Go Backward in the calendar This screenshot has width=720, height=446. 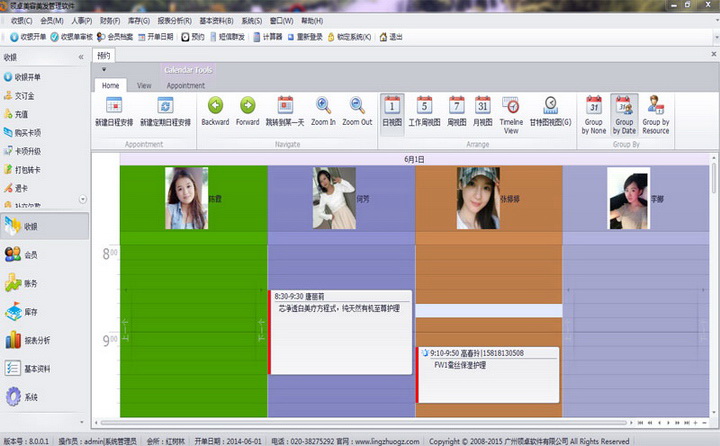[x=215, y=111]
